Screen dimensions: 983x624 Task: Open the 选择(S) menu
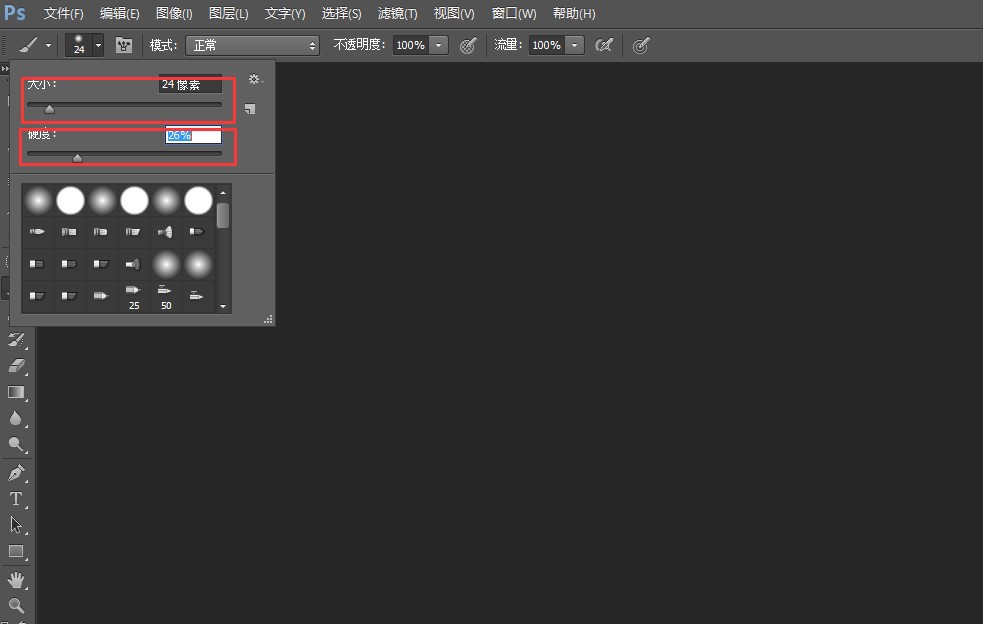point(341,13)
